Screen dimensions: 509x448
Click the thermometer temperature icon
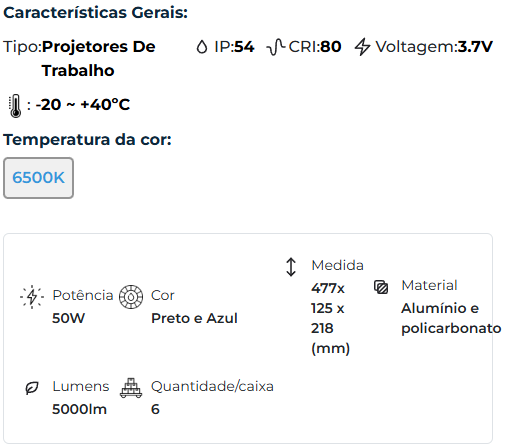click(x=15, y=106)
